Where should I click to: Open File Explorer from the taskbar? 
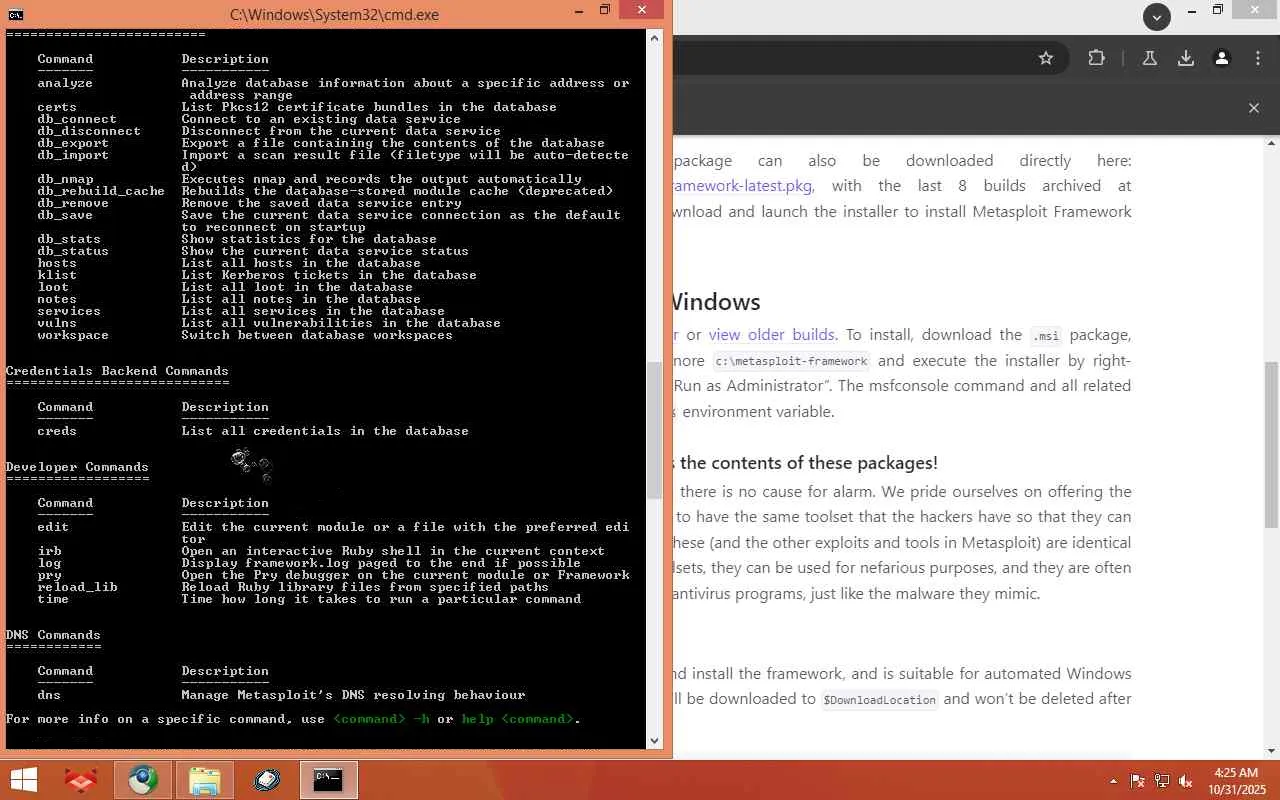click(x=204, y=780)
